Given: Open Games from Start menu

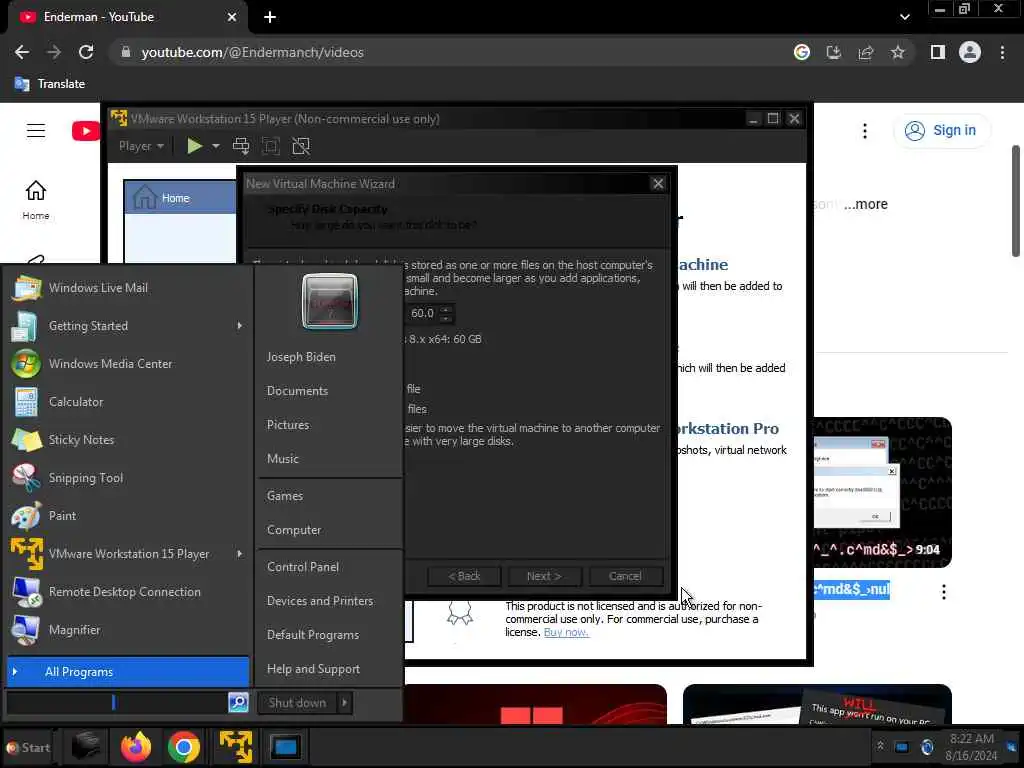Looking at the screenshot, I should (285, 496).
